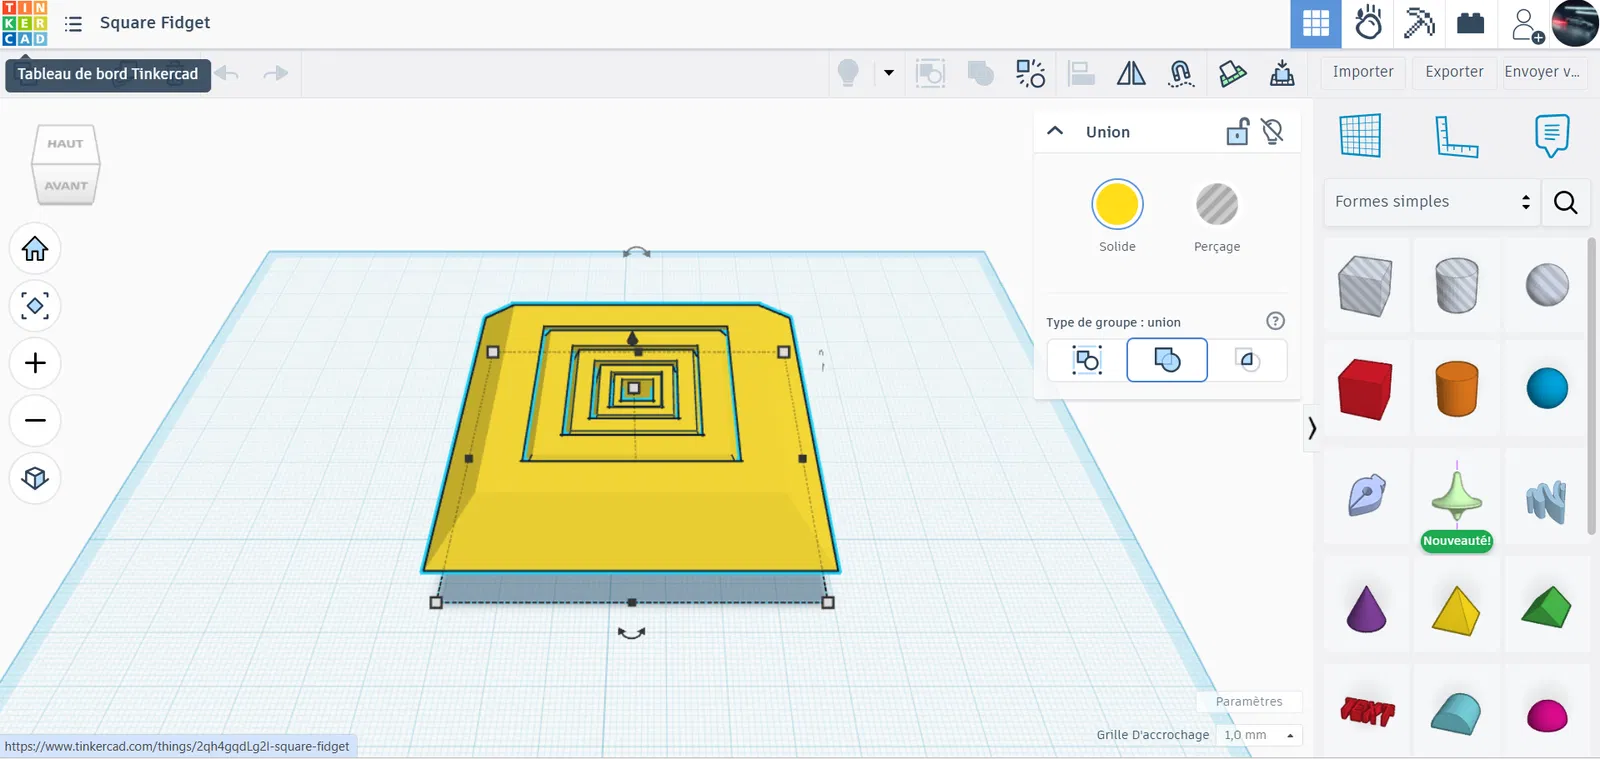The image size is (1600, 759).
Task: Open the user profile avatar menu
Action: 1575,23
